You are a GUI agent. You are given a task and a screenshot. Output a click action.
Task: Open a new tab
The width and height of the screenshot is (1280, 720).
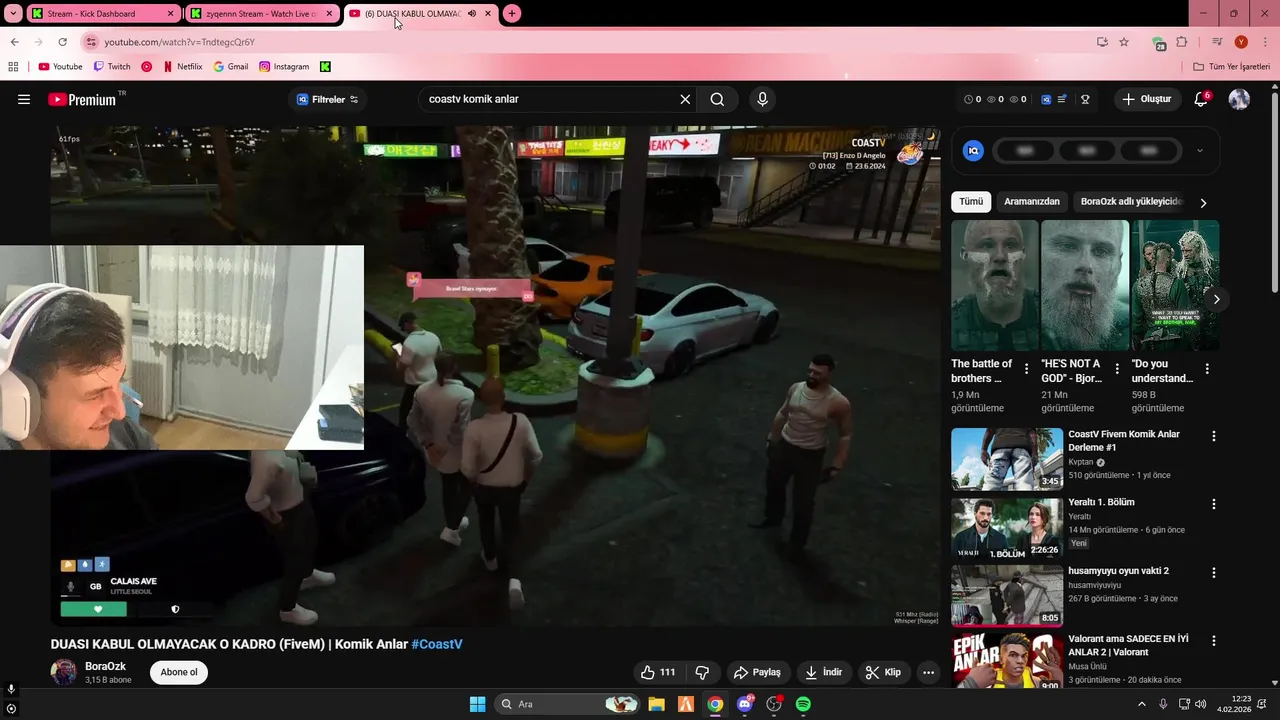(x=512, y=14)
